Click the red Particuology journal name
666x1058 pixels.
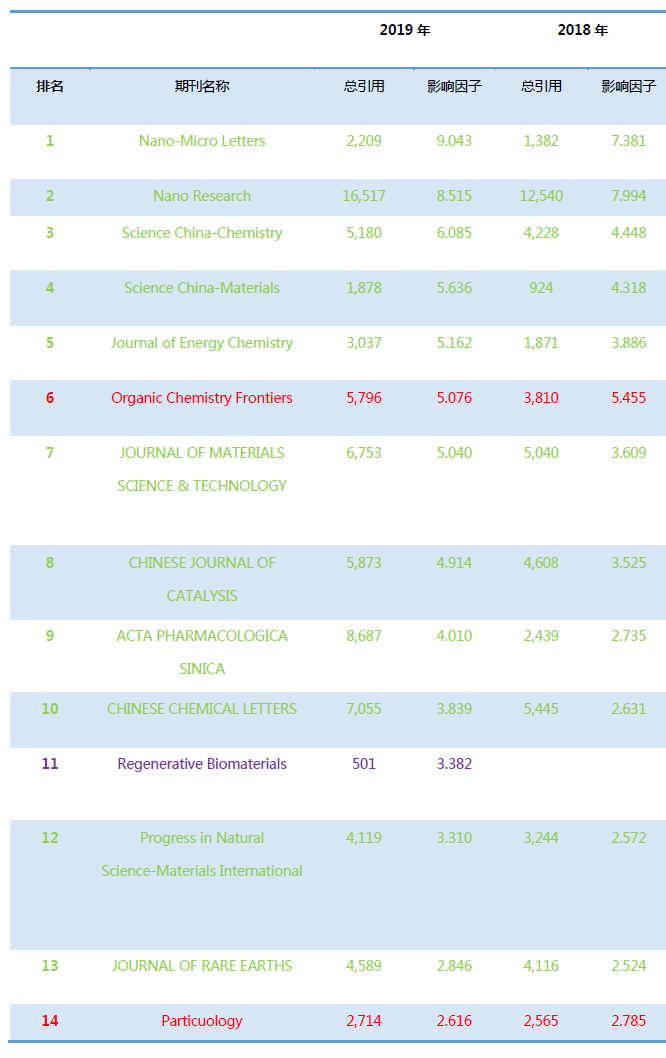[202, 1021]
